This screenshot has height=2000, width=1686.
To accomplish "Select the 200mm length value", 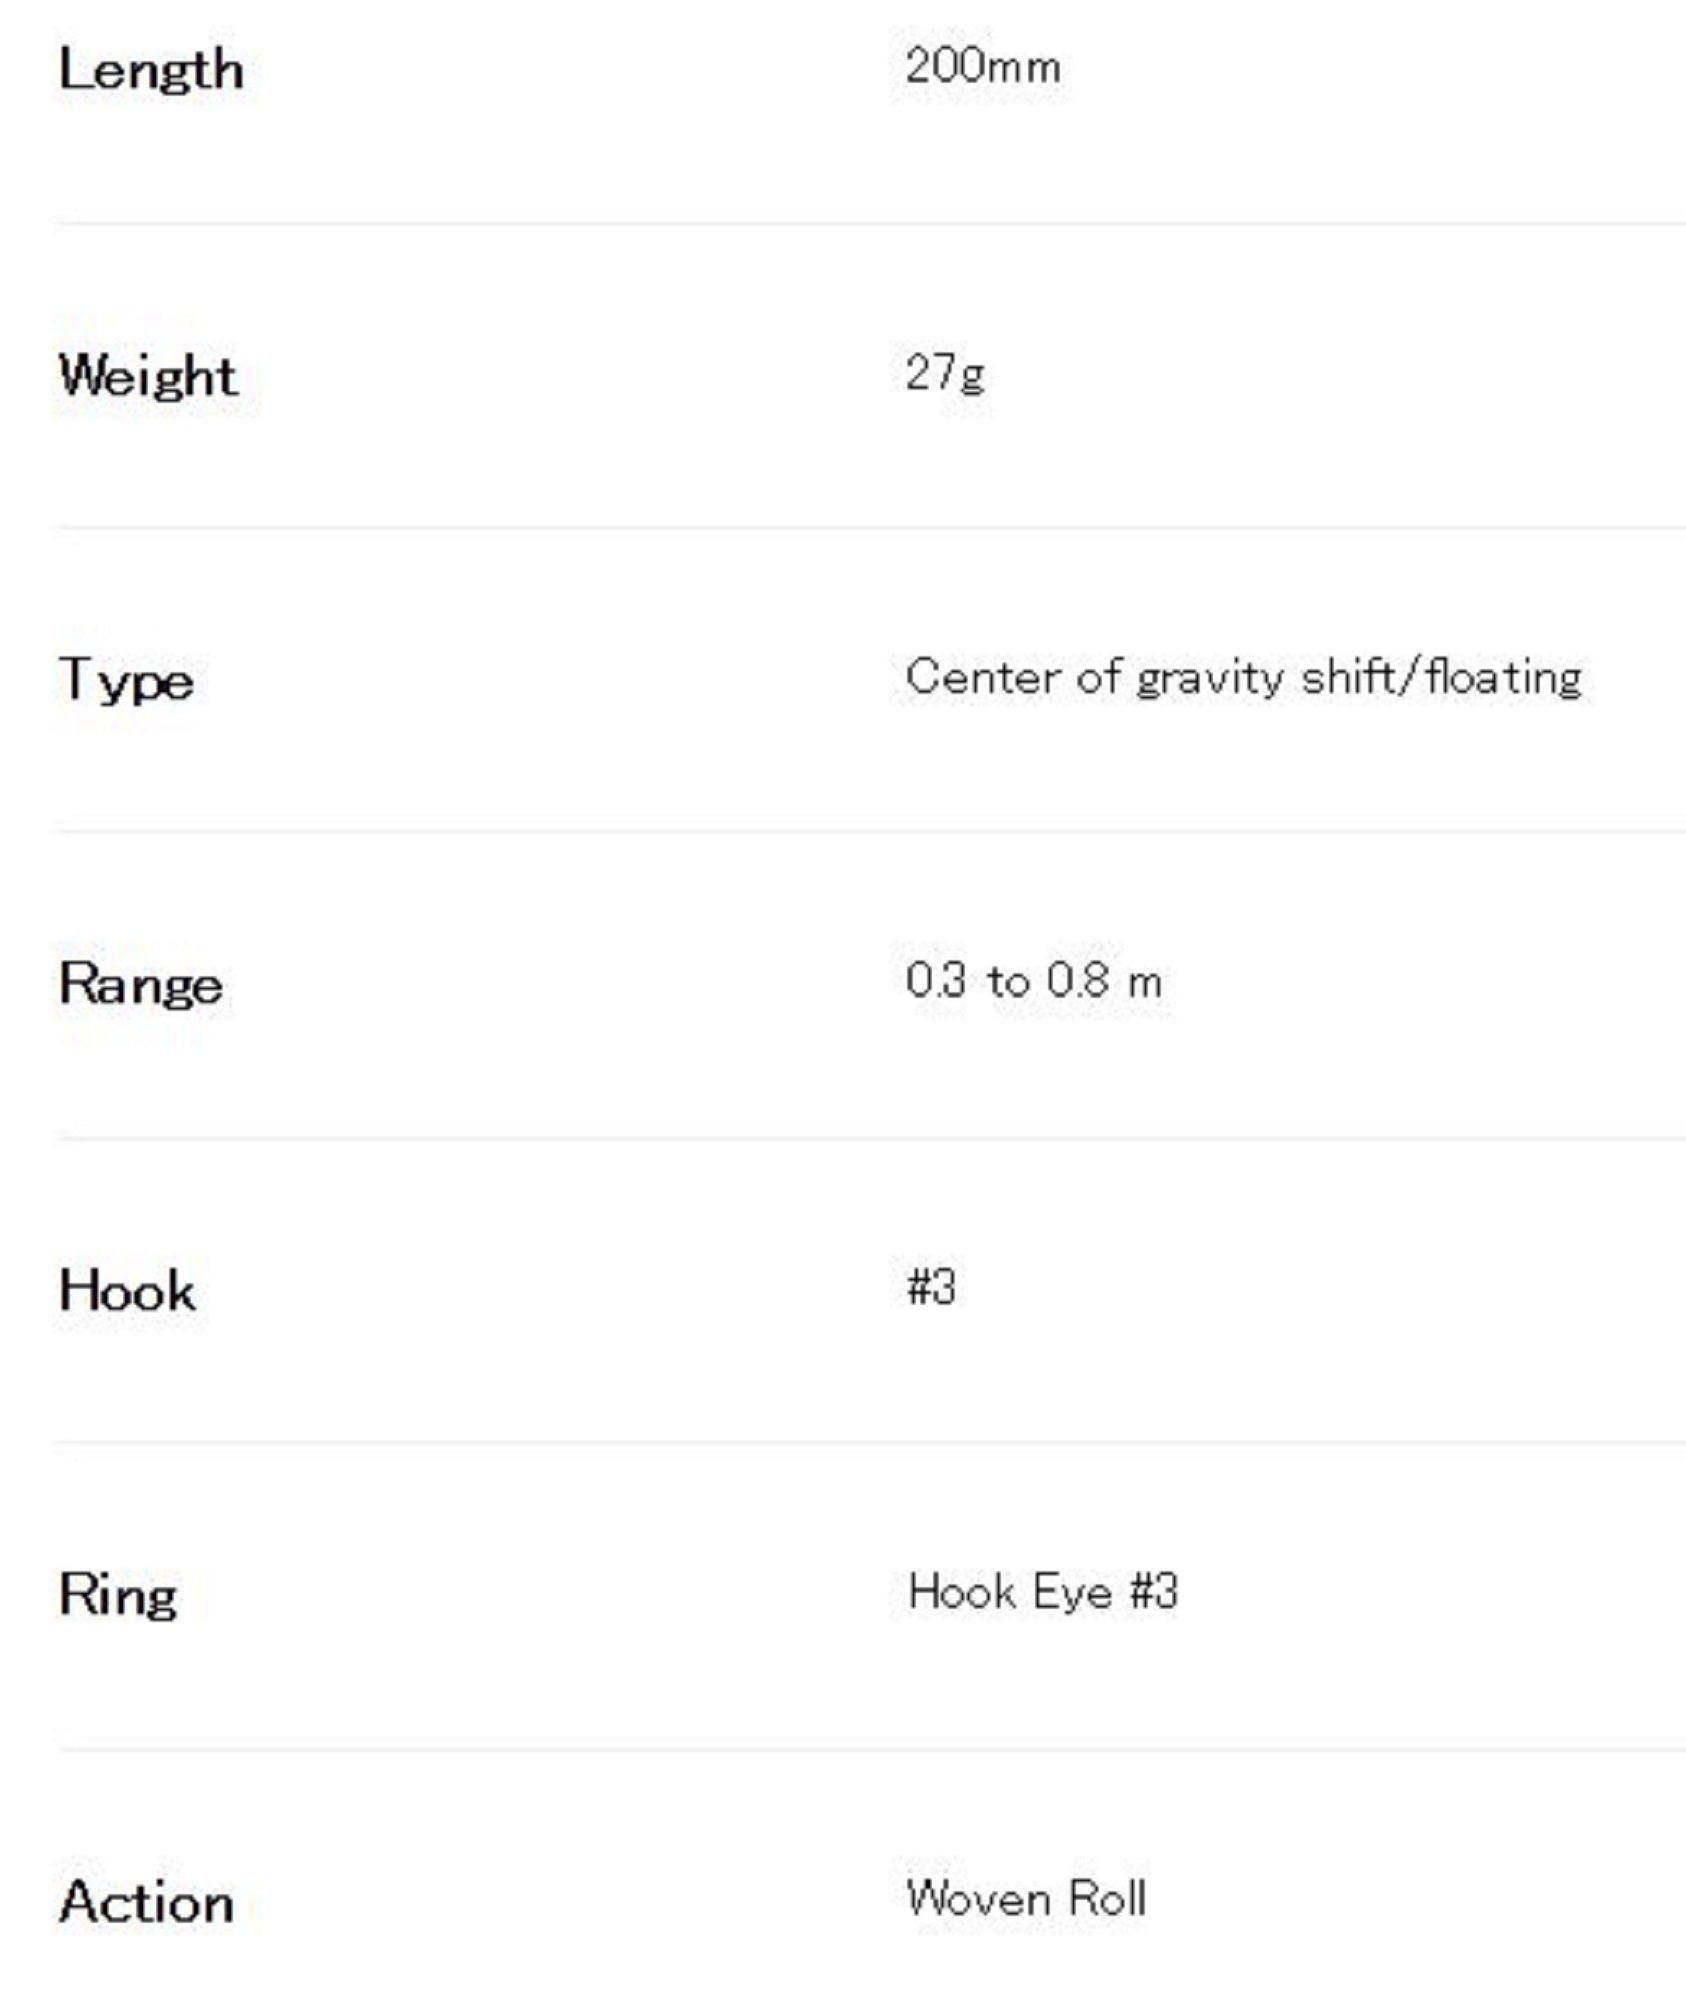I will coord(982,67).
